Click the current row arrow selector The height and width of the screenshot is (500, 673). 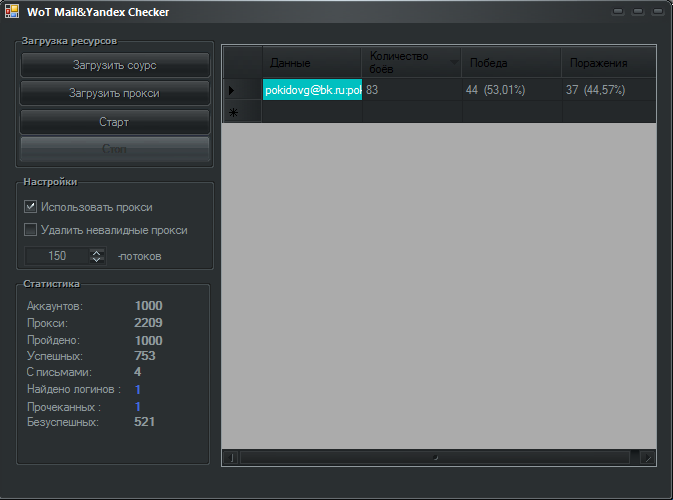243,90
